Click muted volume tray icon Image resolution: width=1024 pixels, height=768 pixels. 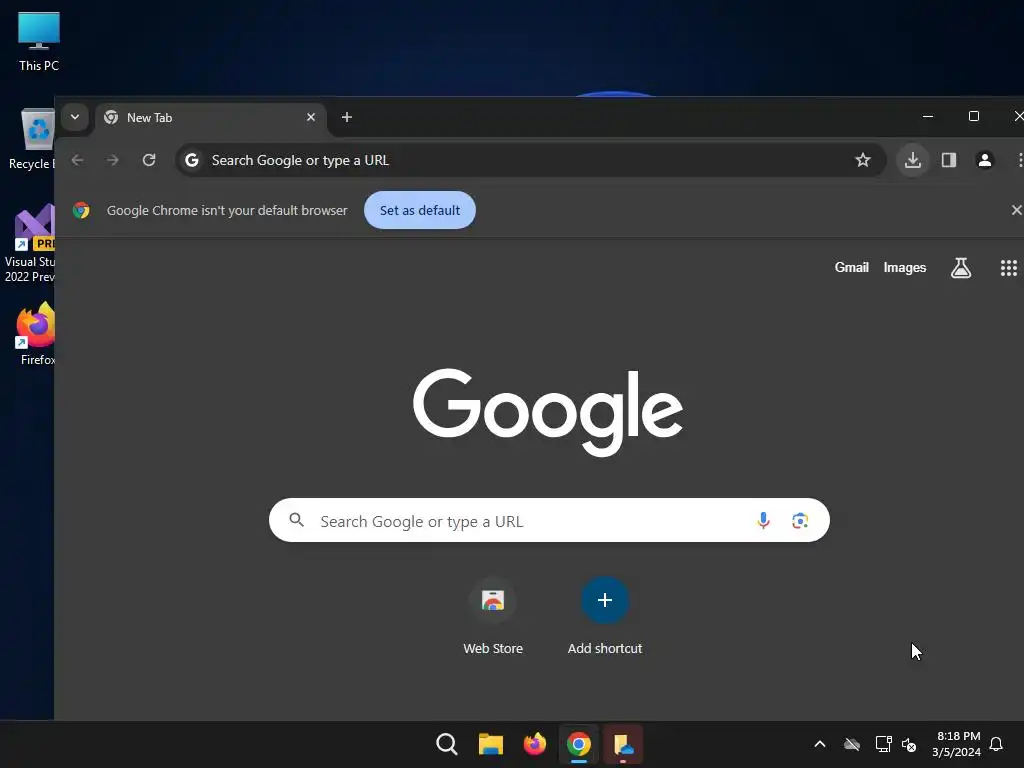[909, 744]
